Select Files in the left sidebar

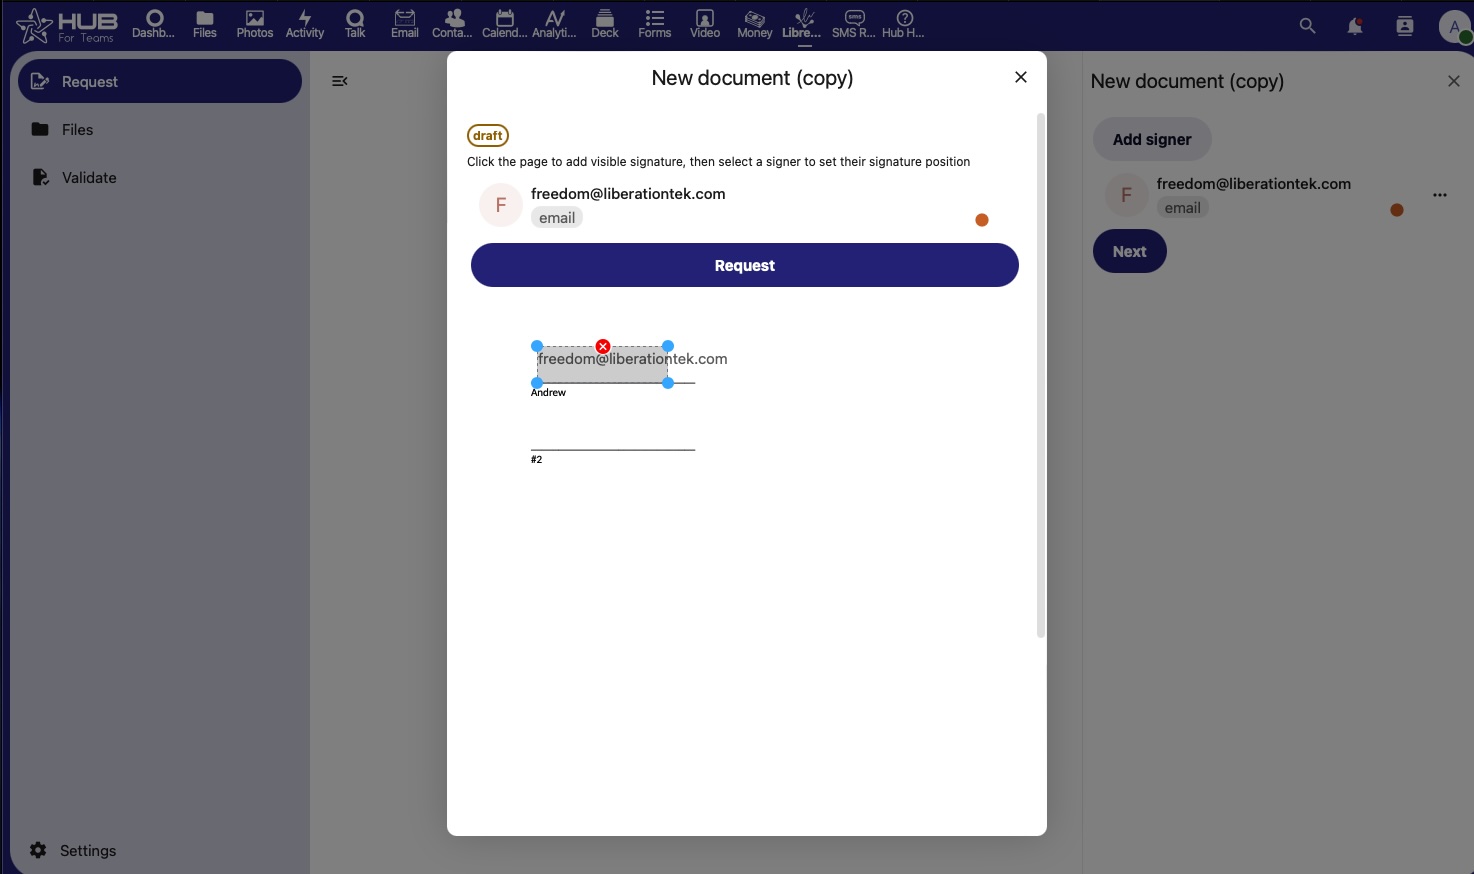[77, 130]
